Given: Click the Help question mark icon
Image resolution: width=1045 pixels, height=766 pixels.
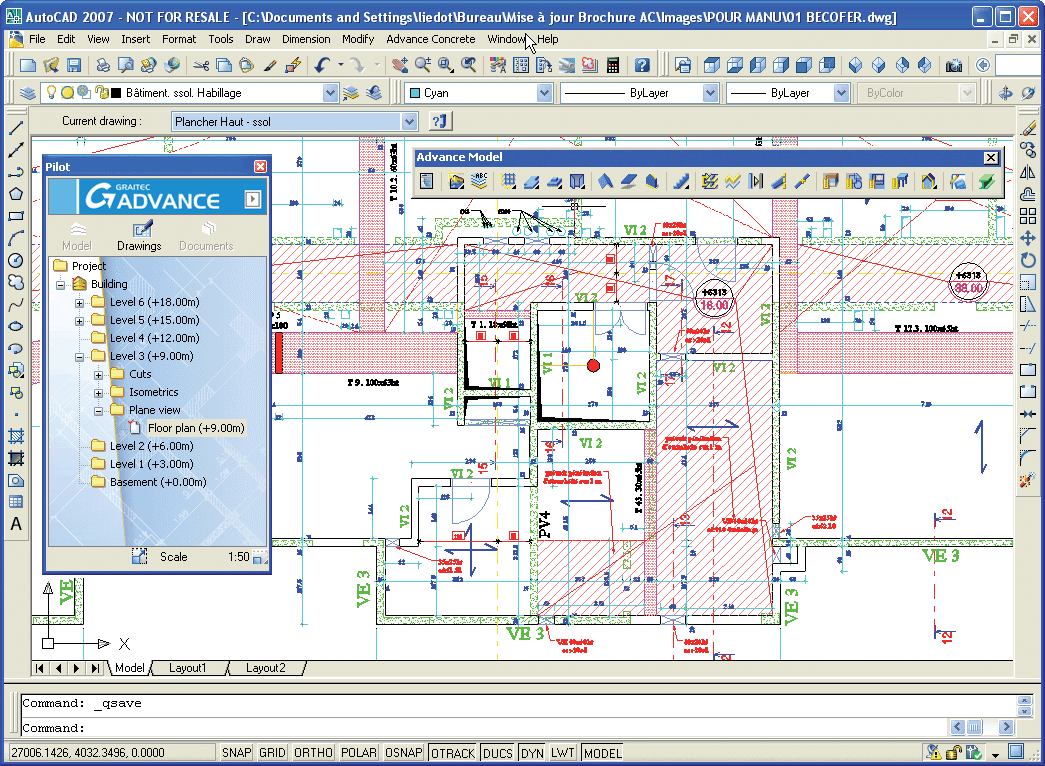Looking at the screenshot, I should [642, 65].
